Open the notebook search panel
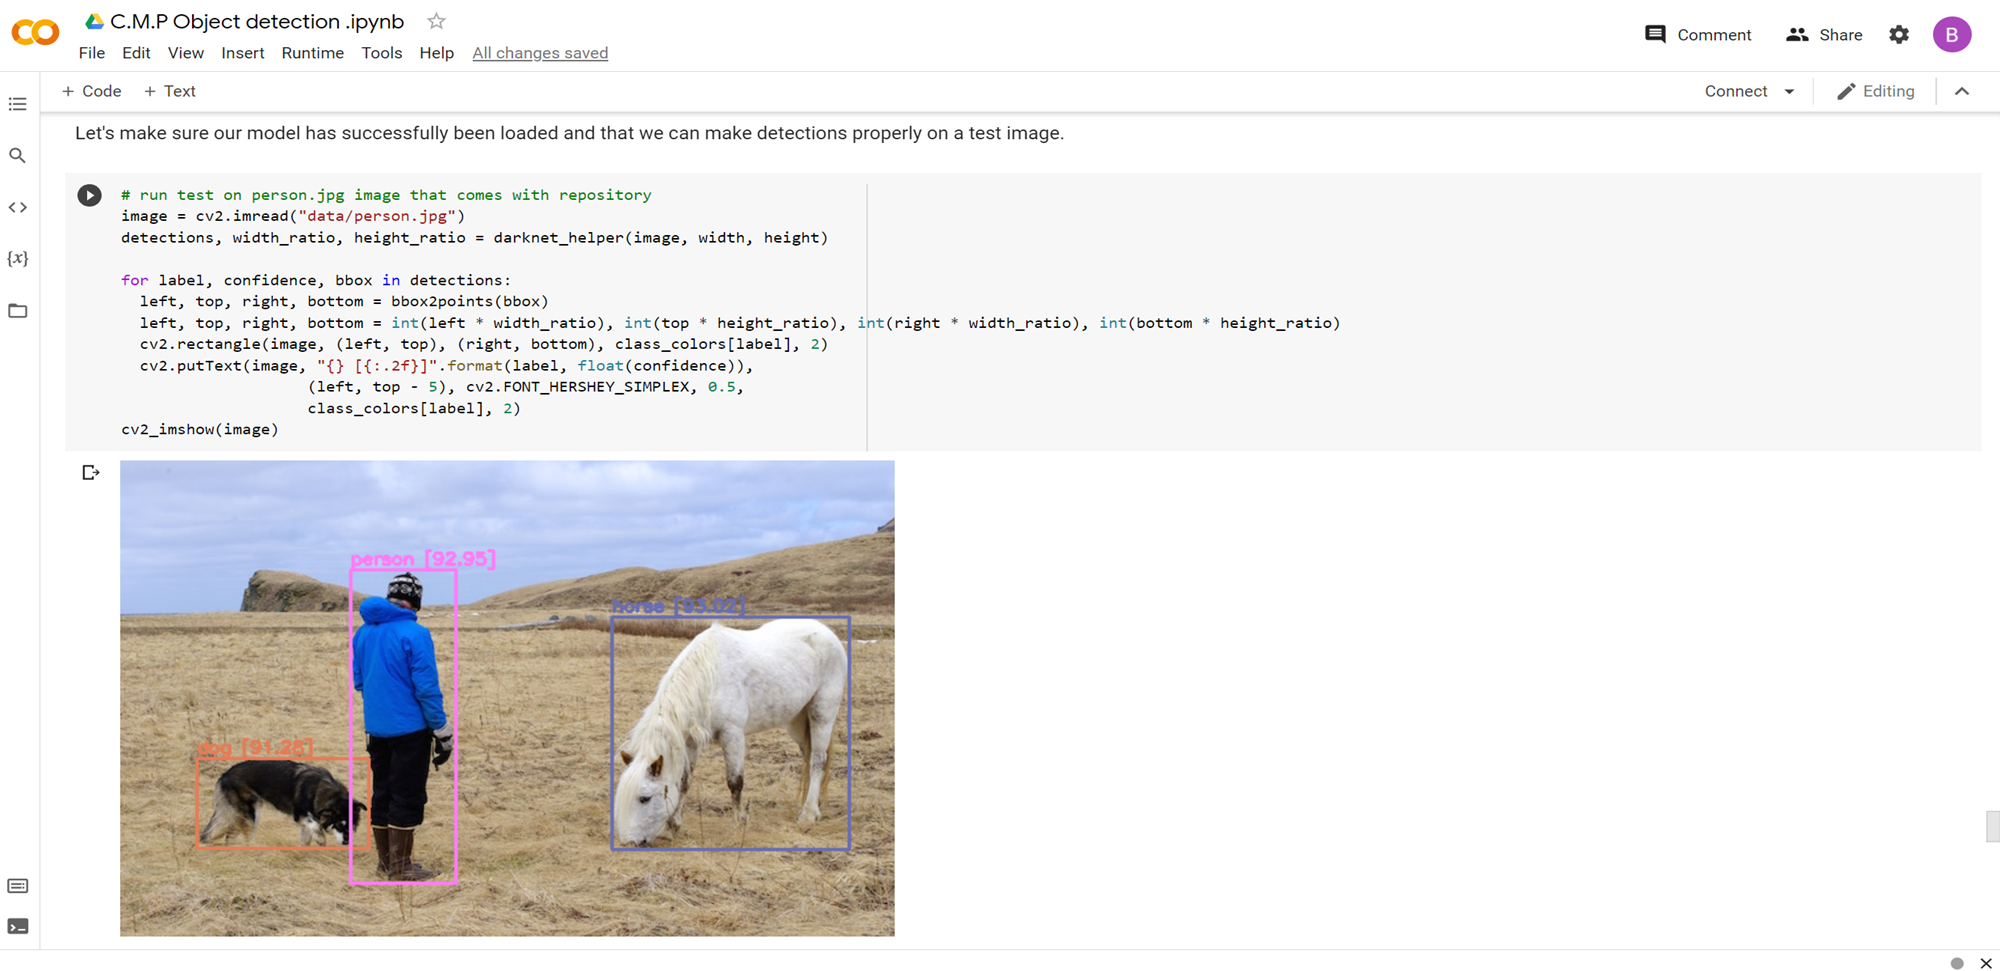Viewport: 2000px width, 971px height. tap(17, 155)
